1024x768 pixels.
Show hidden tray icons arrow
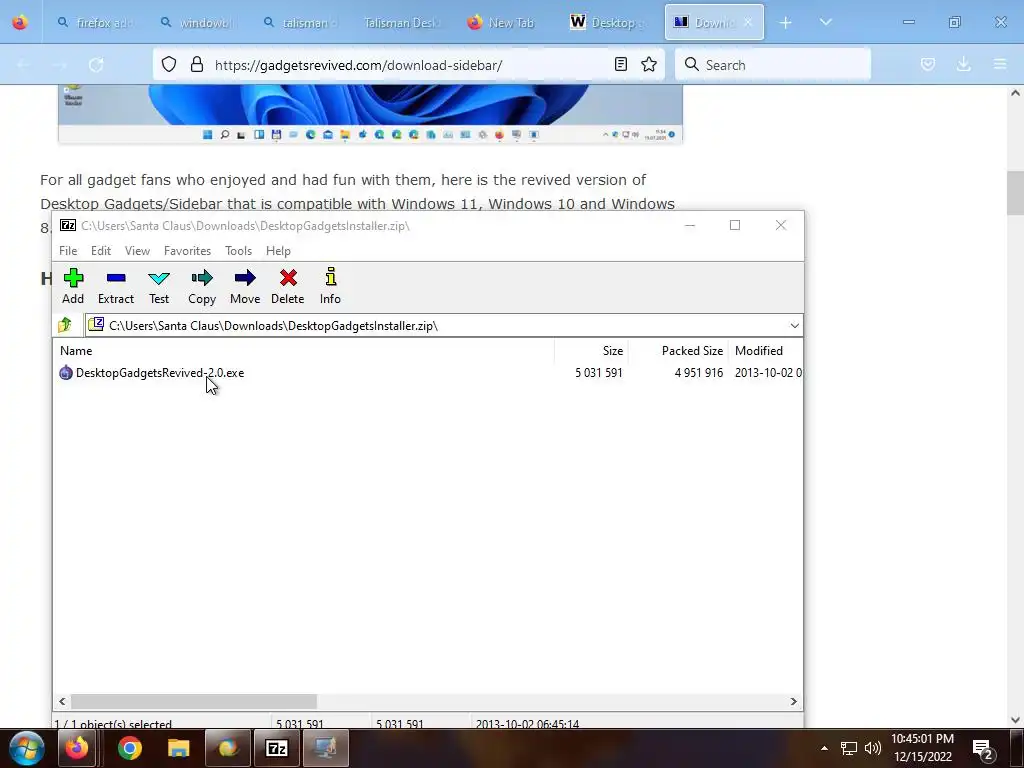824,748
